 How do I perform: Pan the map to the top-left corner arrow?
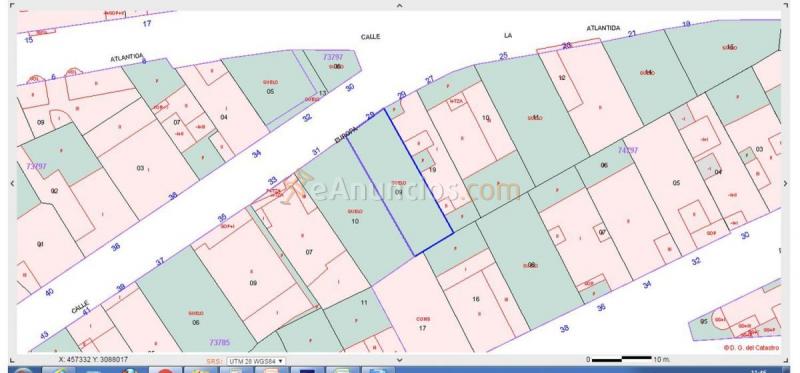pyautogui.click(x=12, y=6)
